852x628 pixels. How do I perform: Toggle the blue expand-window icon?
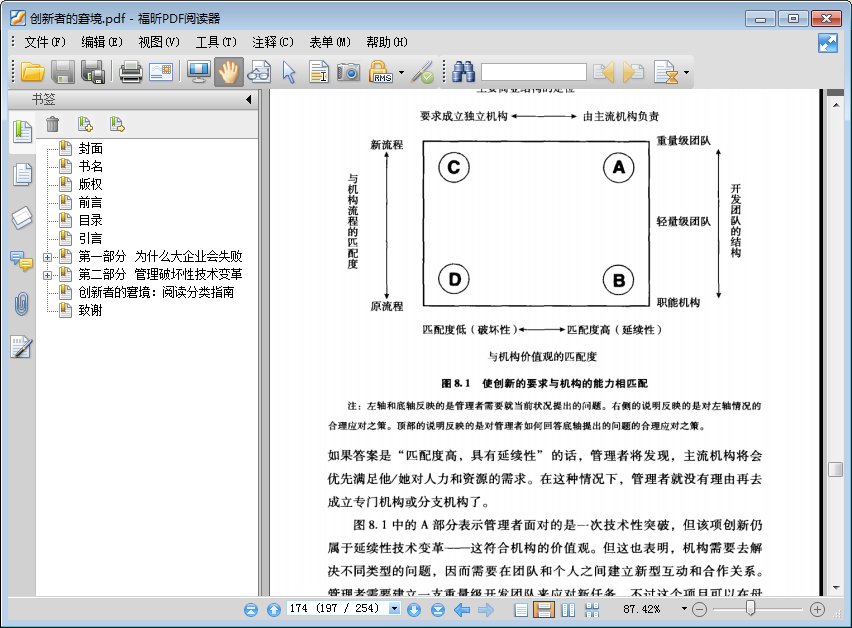[x=828, y=43]
